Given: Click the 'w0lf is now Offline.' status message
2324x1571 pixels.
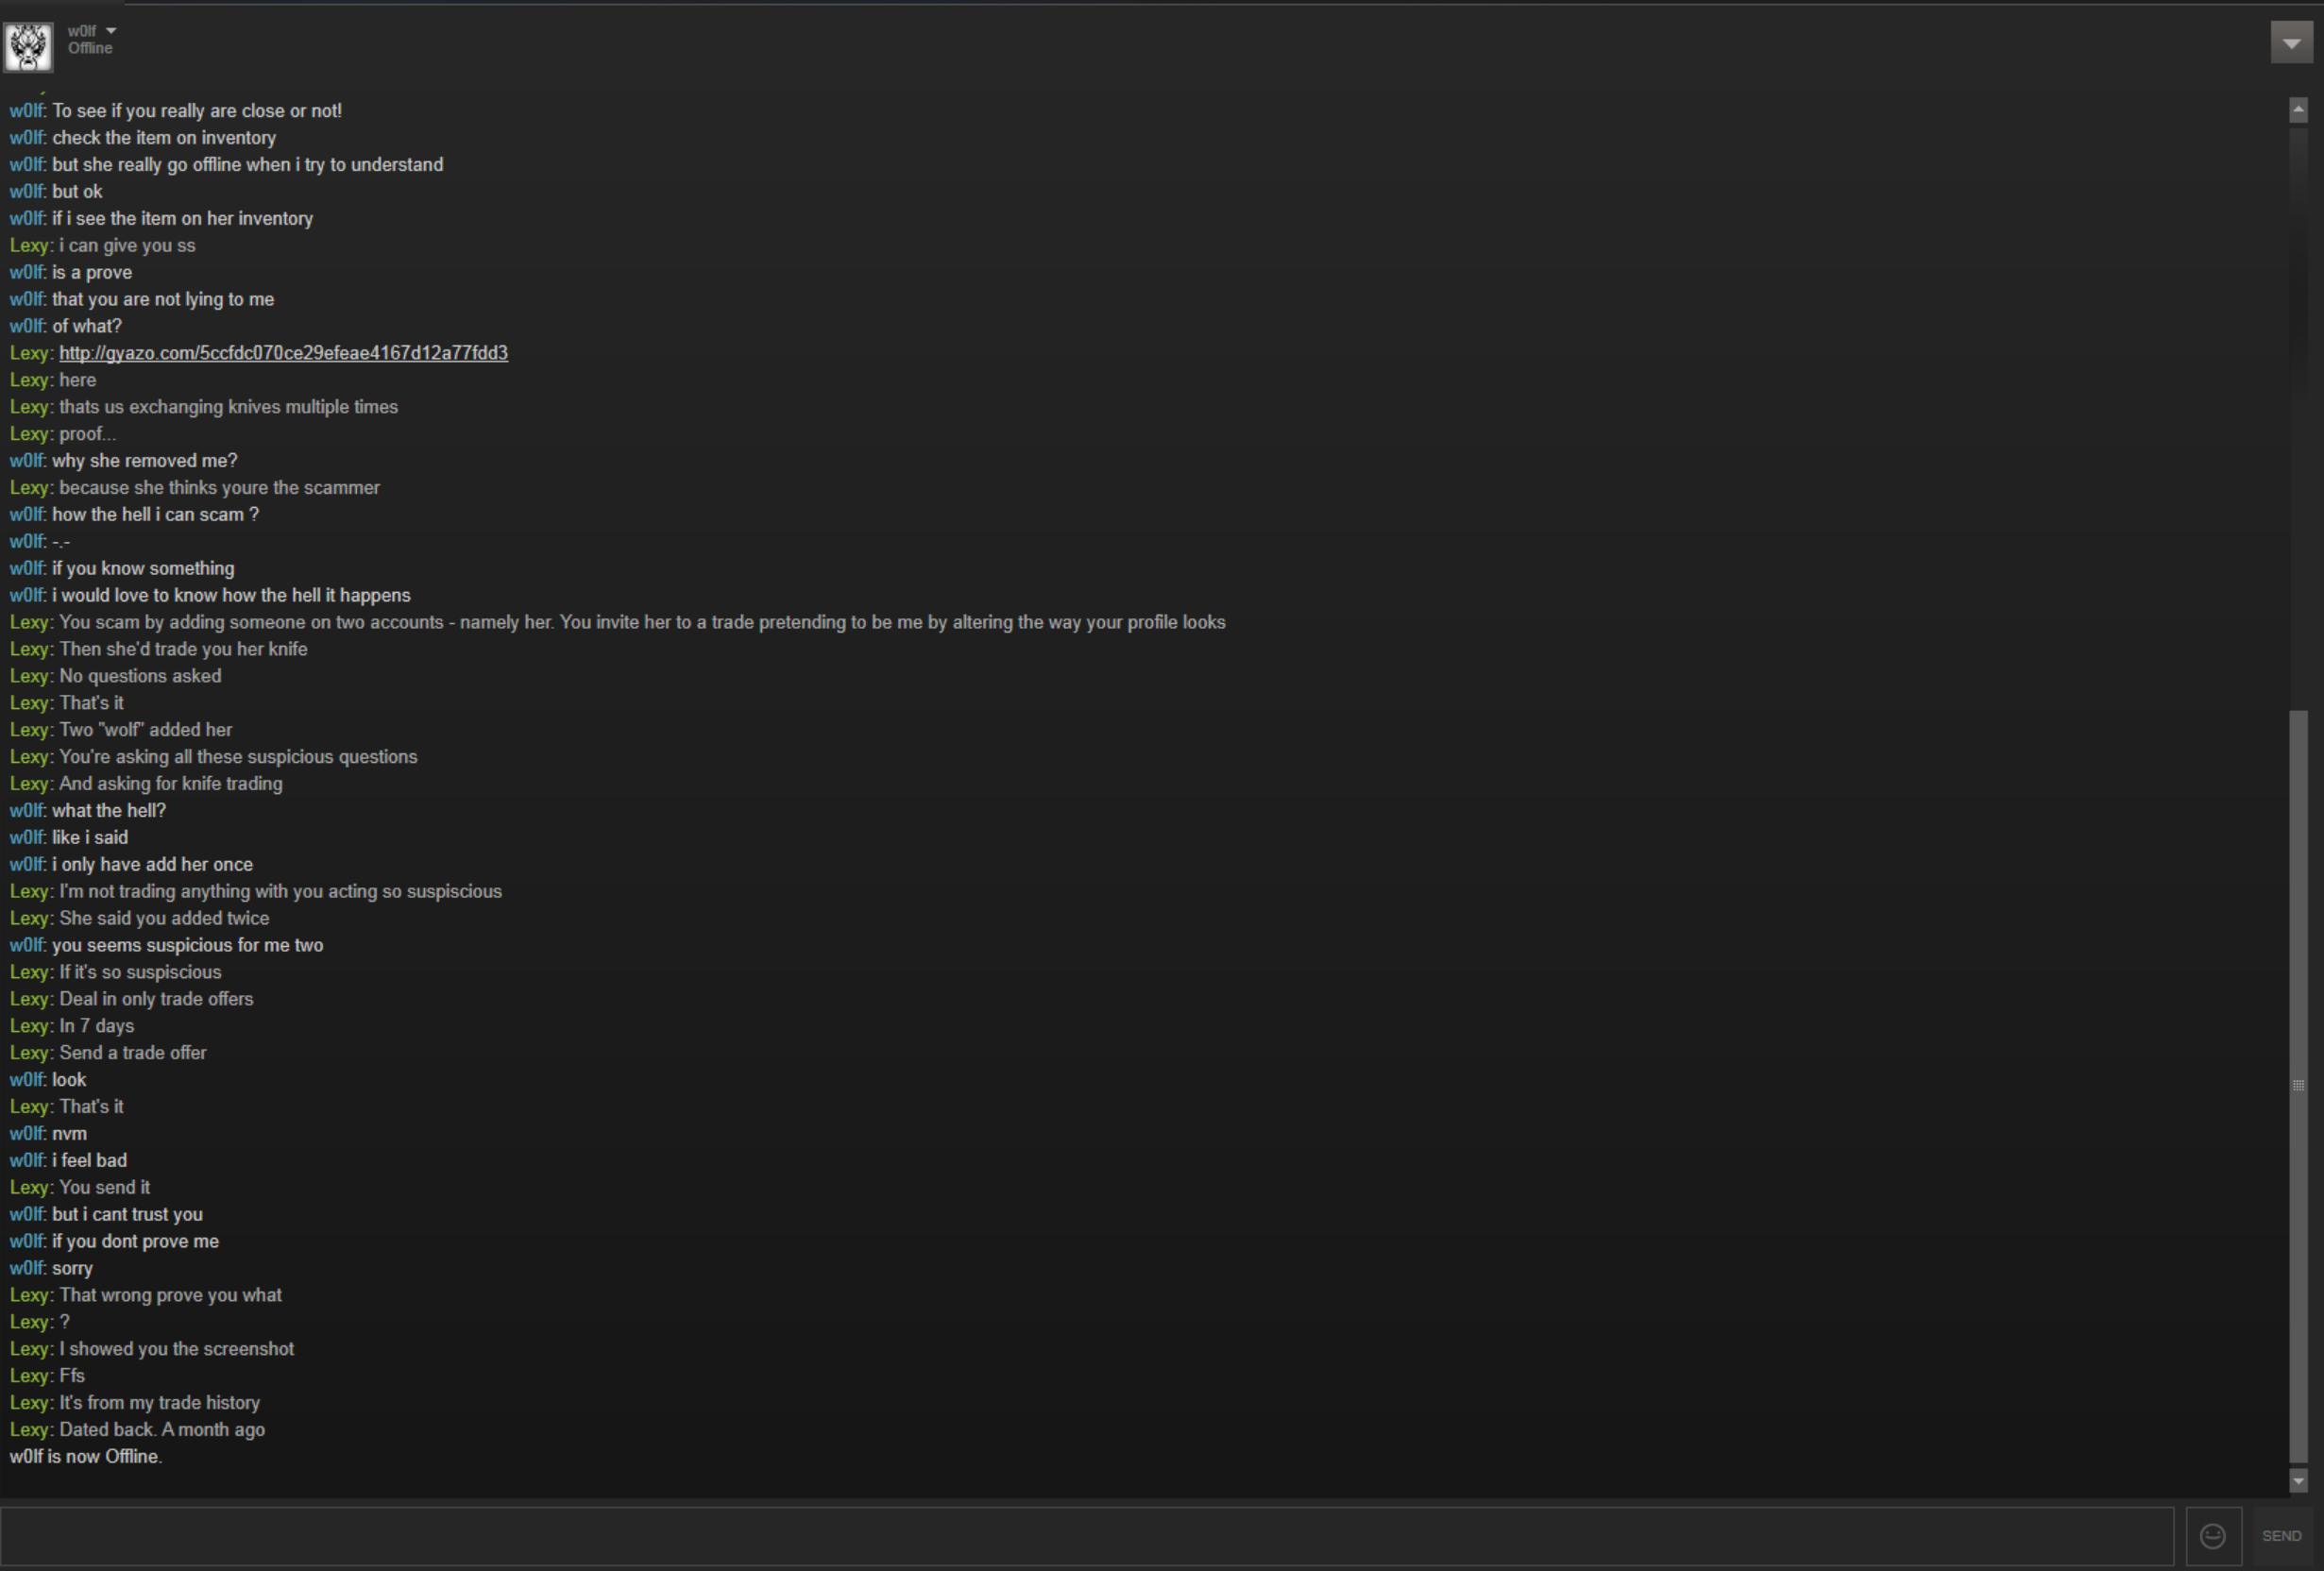Looking at the screenshot, I should click(86, 1457).
